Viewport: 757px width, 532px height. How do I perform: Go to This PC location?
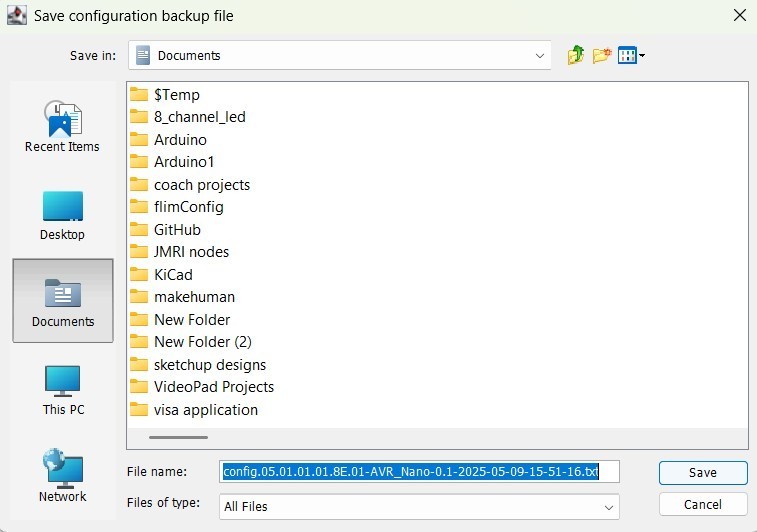(63, 390)
